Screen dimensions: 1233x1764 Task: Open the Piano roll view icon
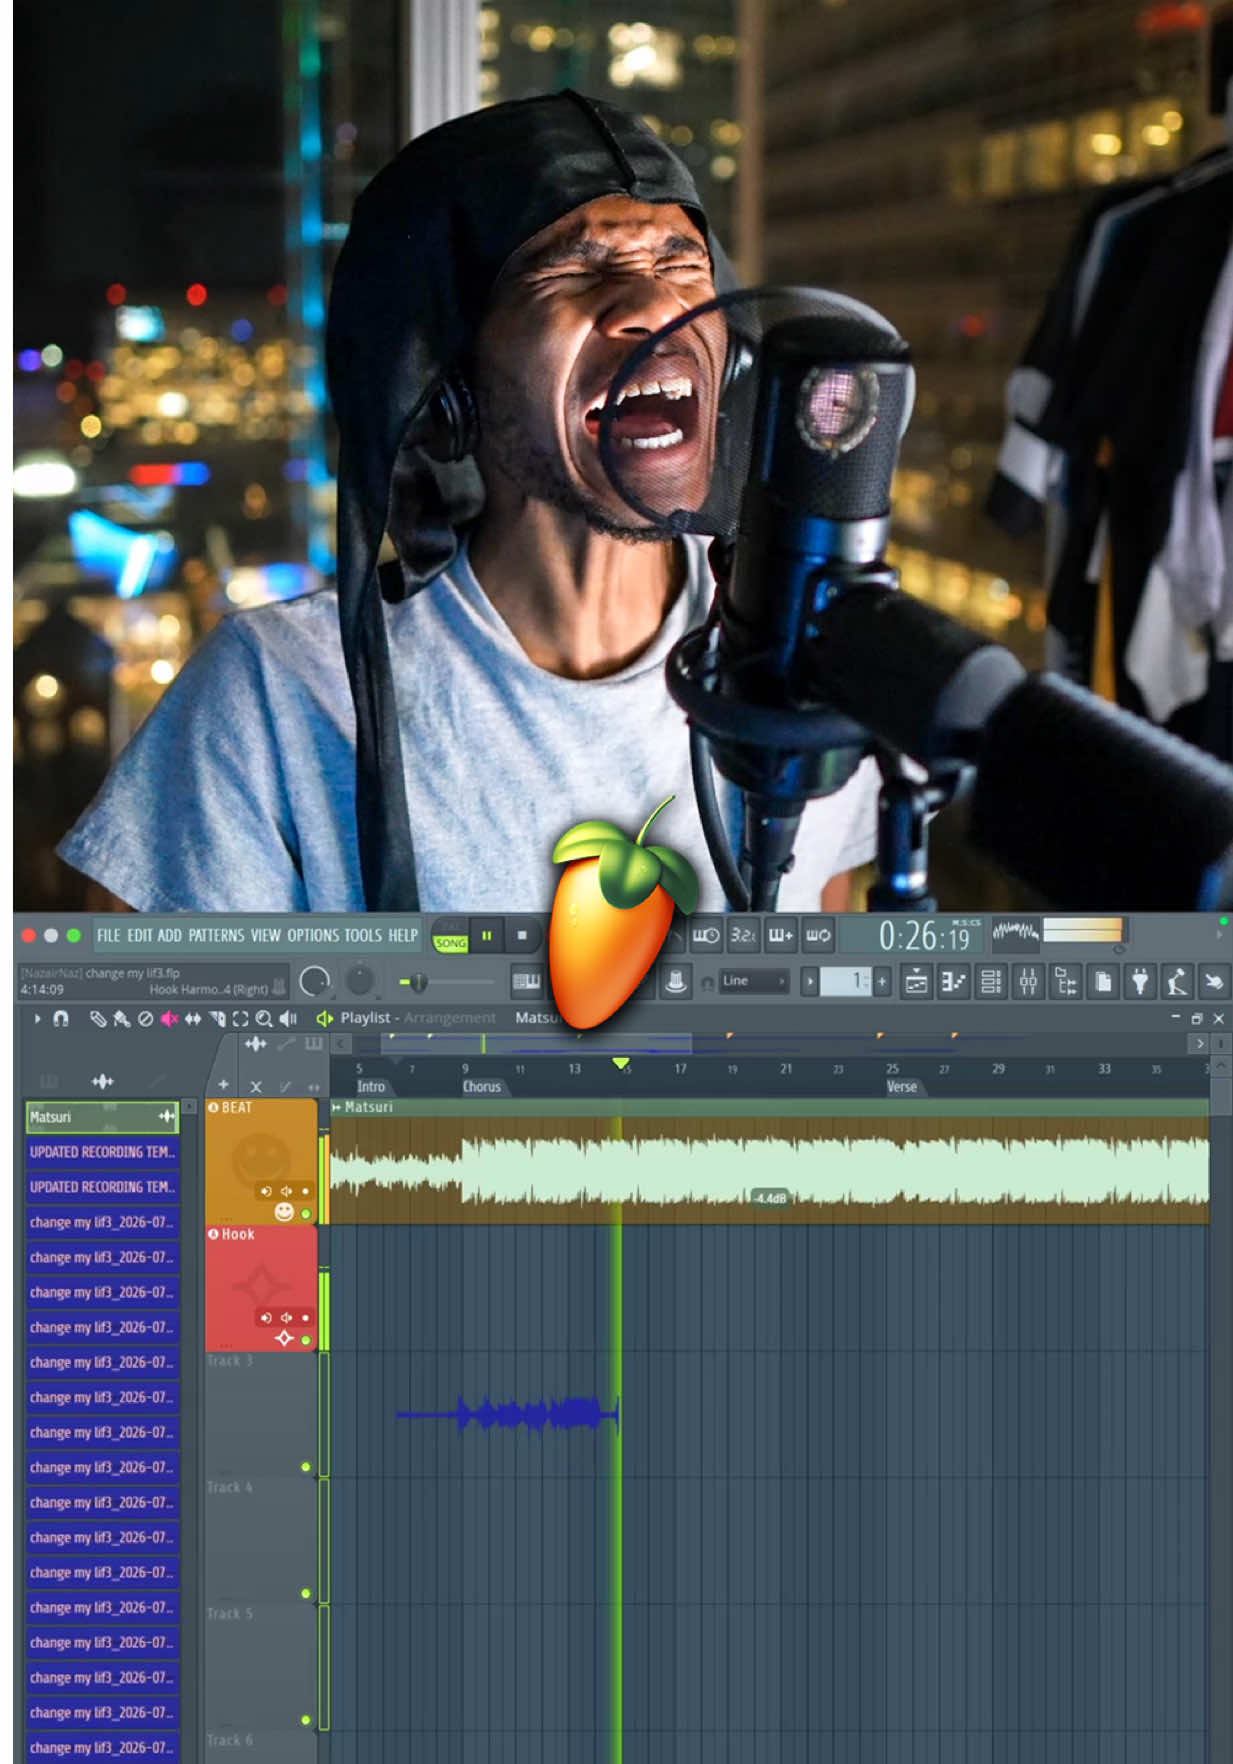[953, 982]
